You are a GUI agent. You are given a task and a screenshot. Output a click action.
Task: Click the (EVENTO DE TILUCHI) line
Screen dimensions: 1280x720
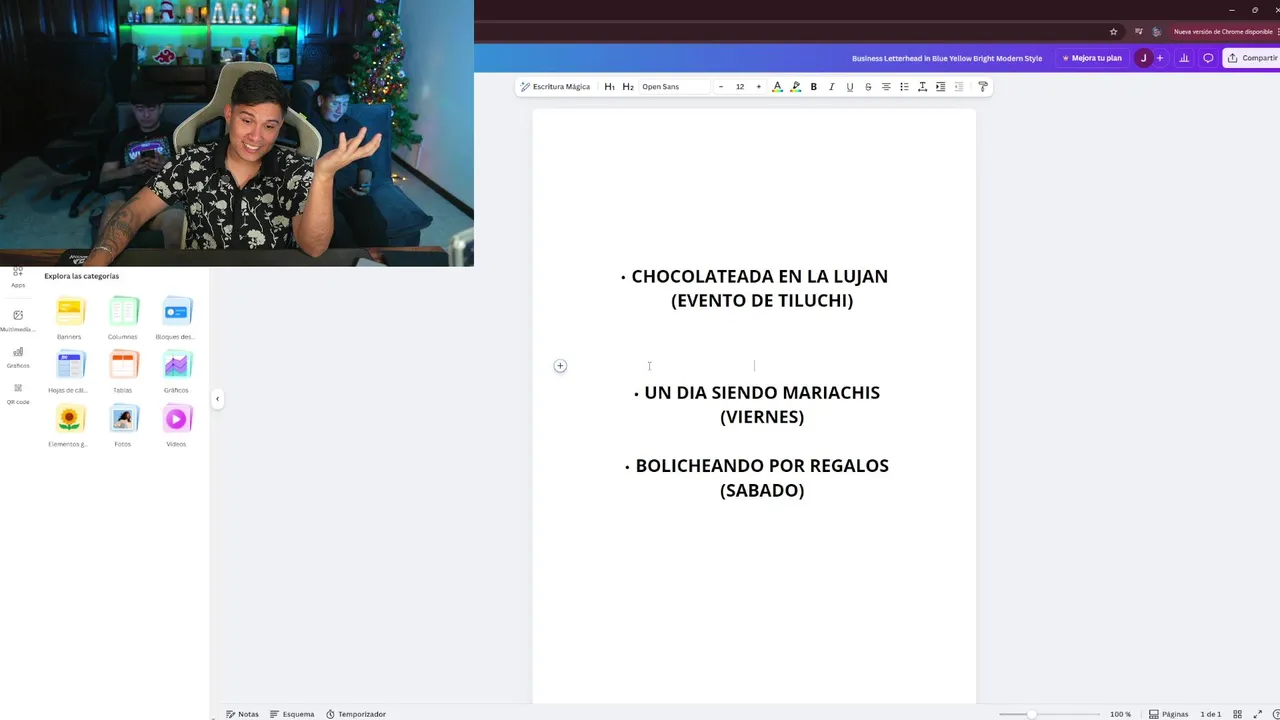point(762,301)
